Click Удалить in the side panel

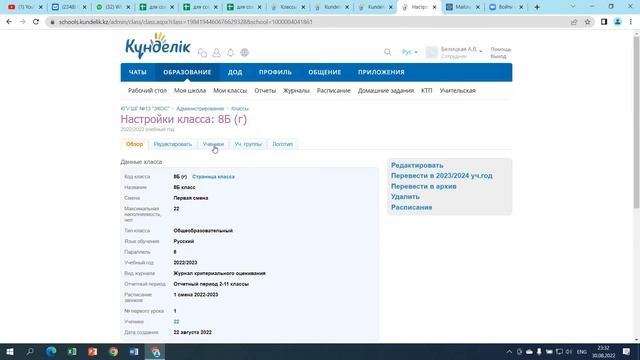tap(405, 197)
